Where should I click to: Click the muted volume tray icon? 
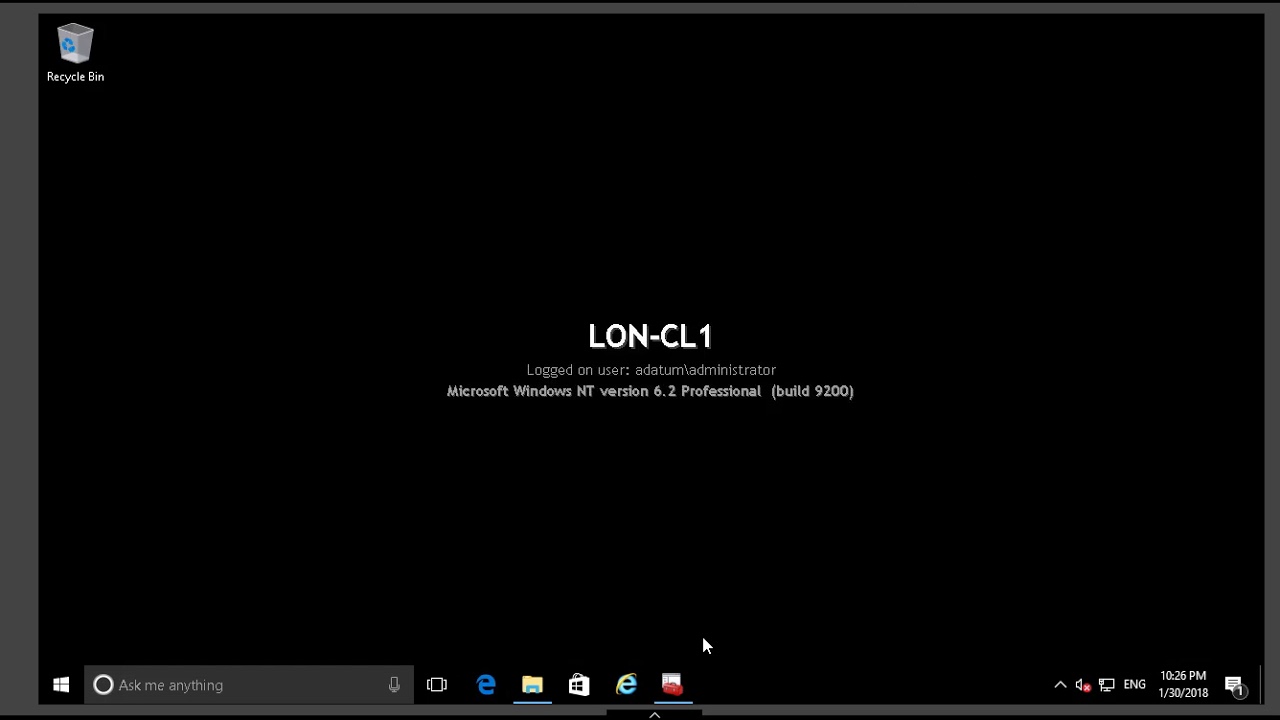point(1083,685)
